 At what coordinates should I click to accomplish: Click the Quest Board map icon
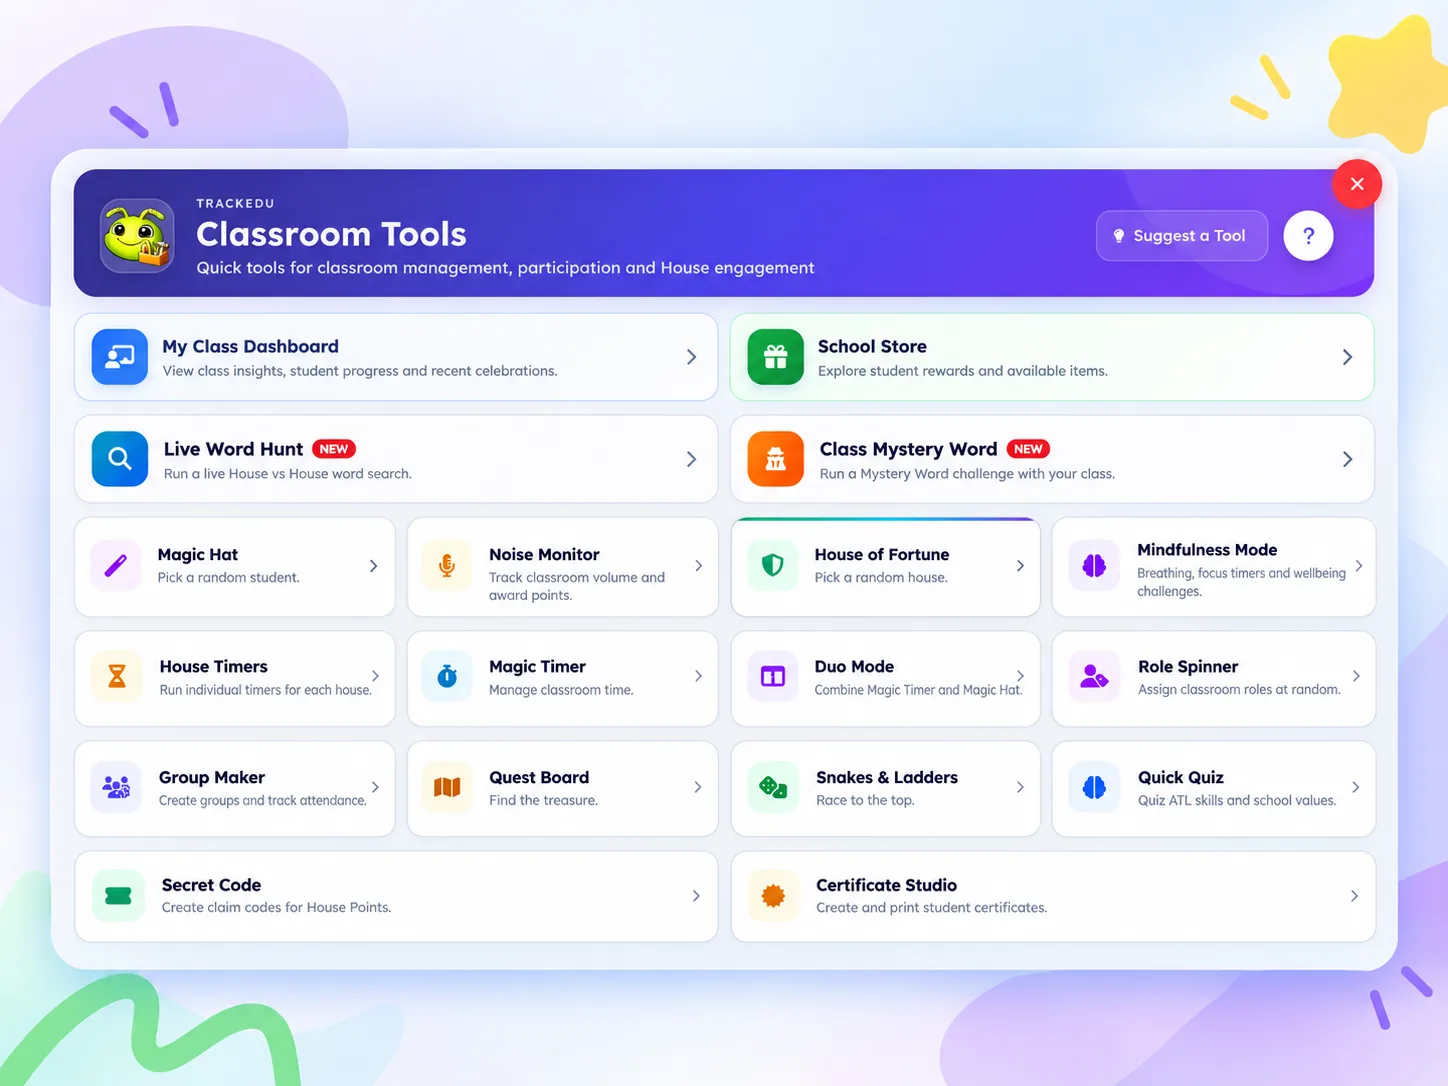click(447, 788)
